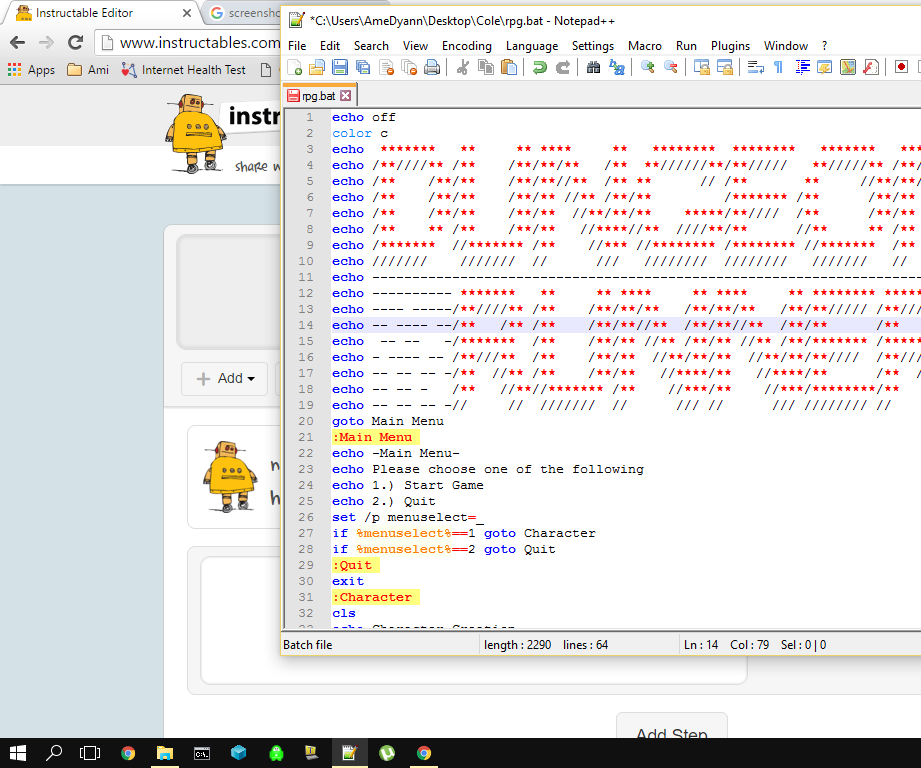921x768 pixels.
Task: Toggle synchronized horizontal scrolling
Action: (x=724, y=68)
